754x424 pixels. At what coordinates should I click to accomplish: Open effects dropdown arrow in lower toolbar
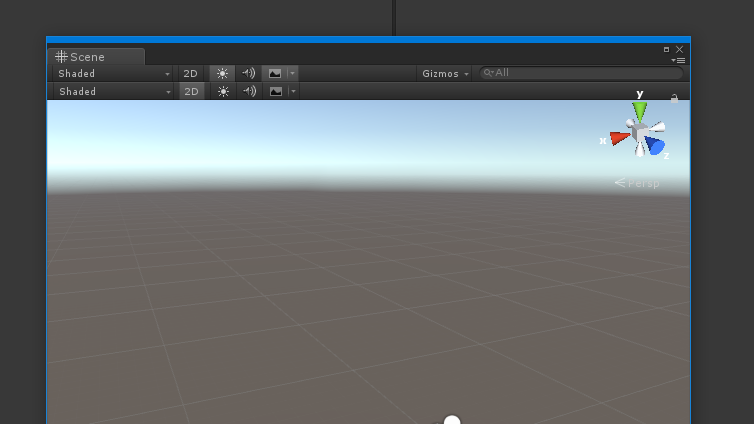293,91
